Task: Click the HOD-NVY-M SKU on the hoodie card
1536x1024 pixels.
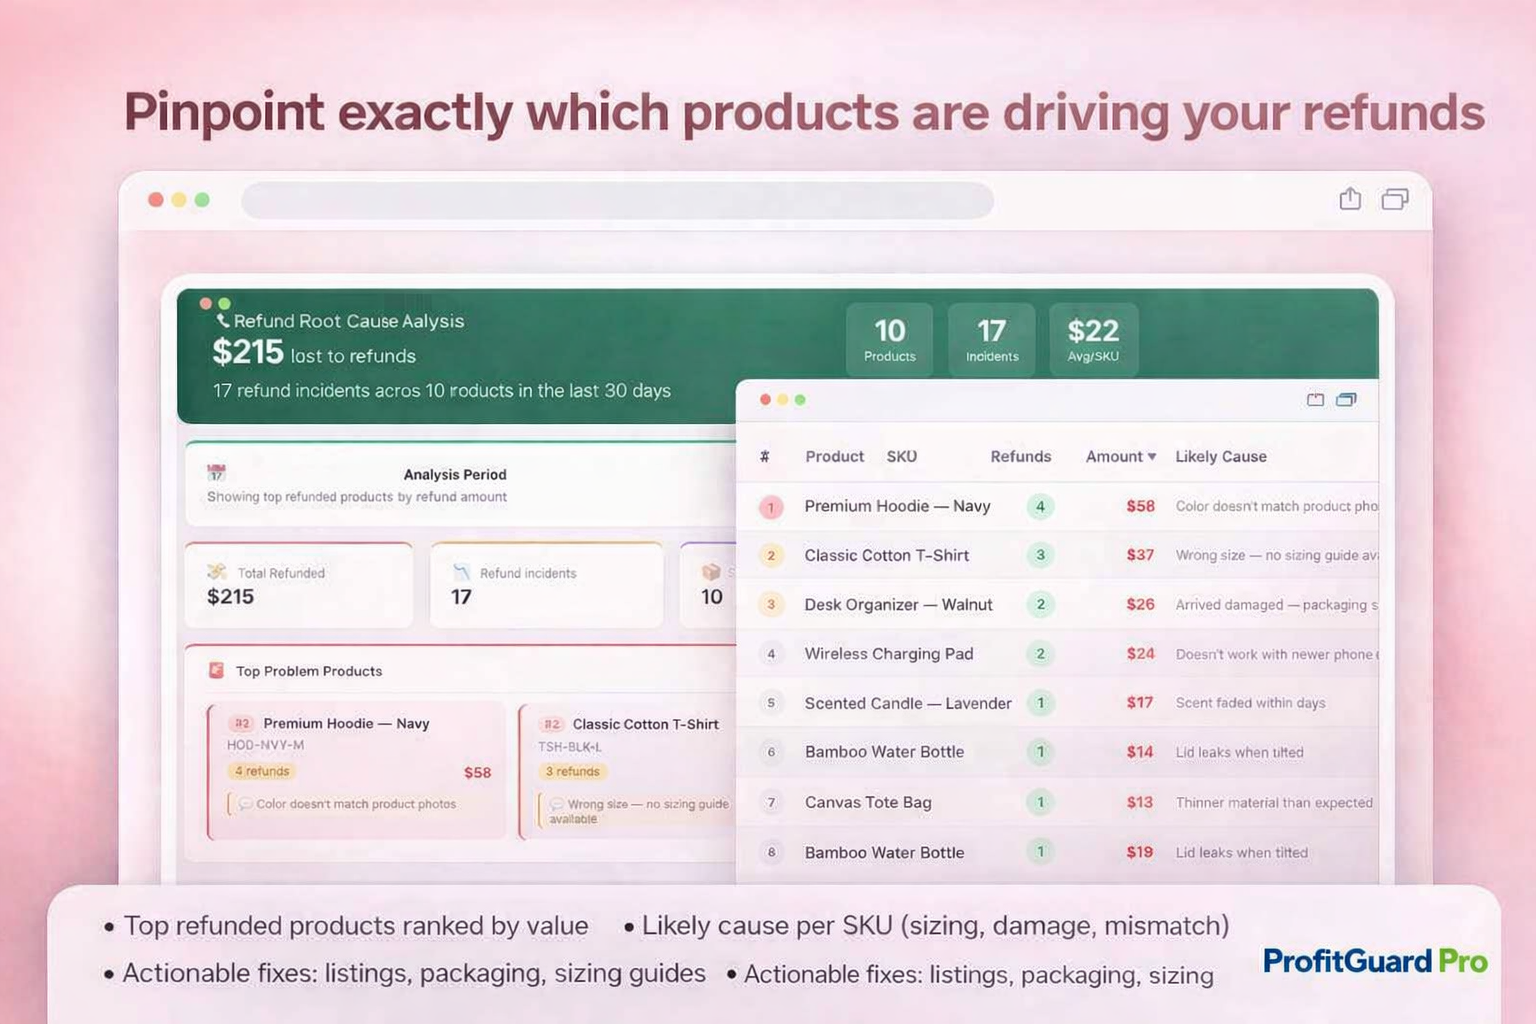Action: 265,745
